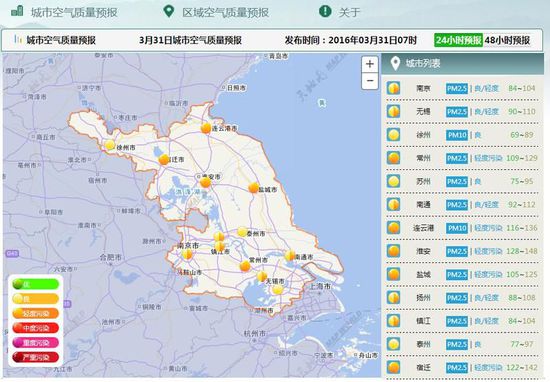Click the air quality icon in the 扬州 list row
The image size is (550, 382).
[394, 297]
